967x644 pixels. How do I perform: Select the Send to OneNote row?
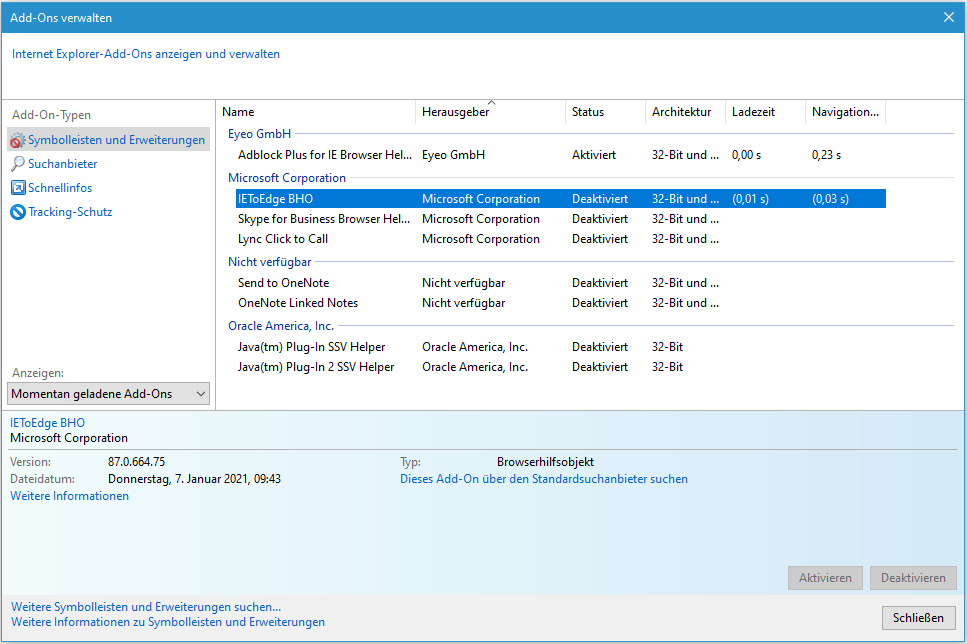click(x=561, y=283)
